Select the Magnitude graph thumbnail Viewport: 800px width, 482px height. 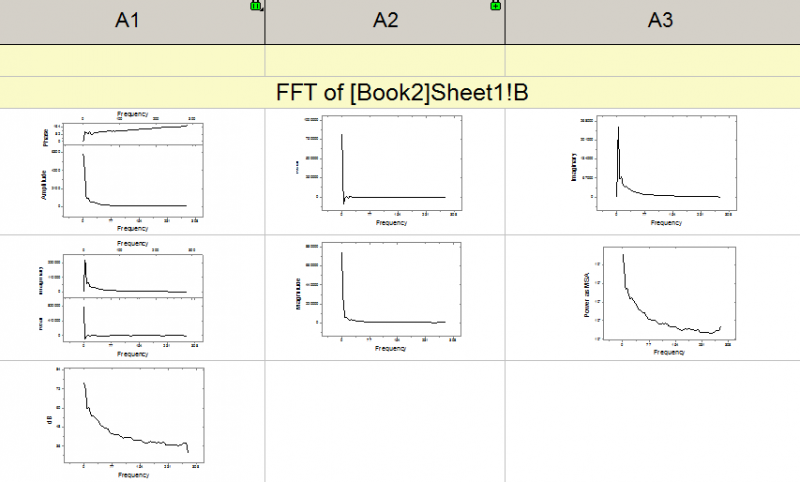(386, 297)
